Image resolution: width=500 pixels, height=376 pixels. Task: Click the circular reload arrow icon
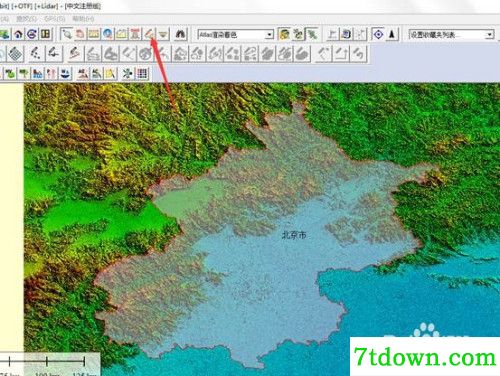pyautogui.click(x=32, y=34)
